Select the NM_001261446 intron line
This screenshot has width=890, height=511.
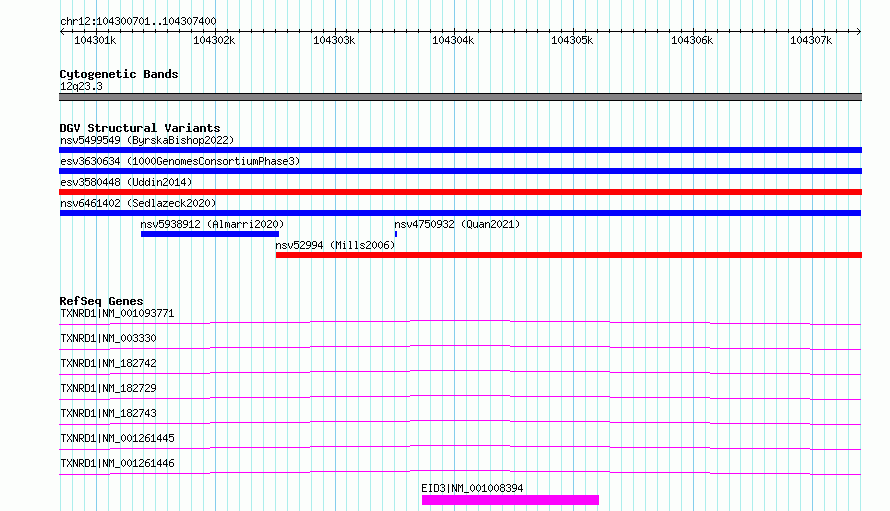tap(460, 472)
